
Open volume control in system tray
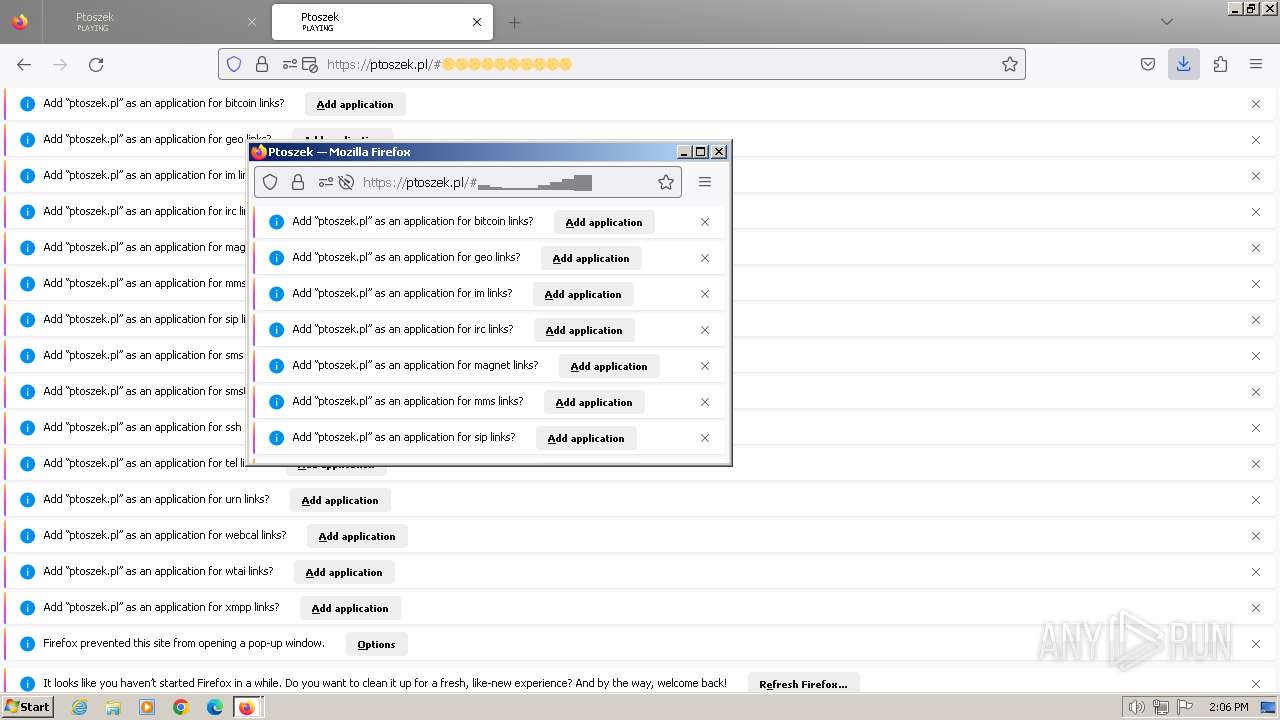1137,707
